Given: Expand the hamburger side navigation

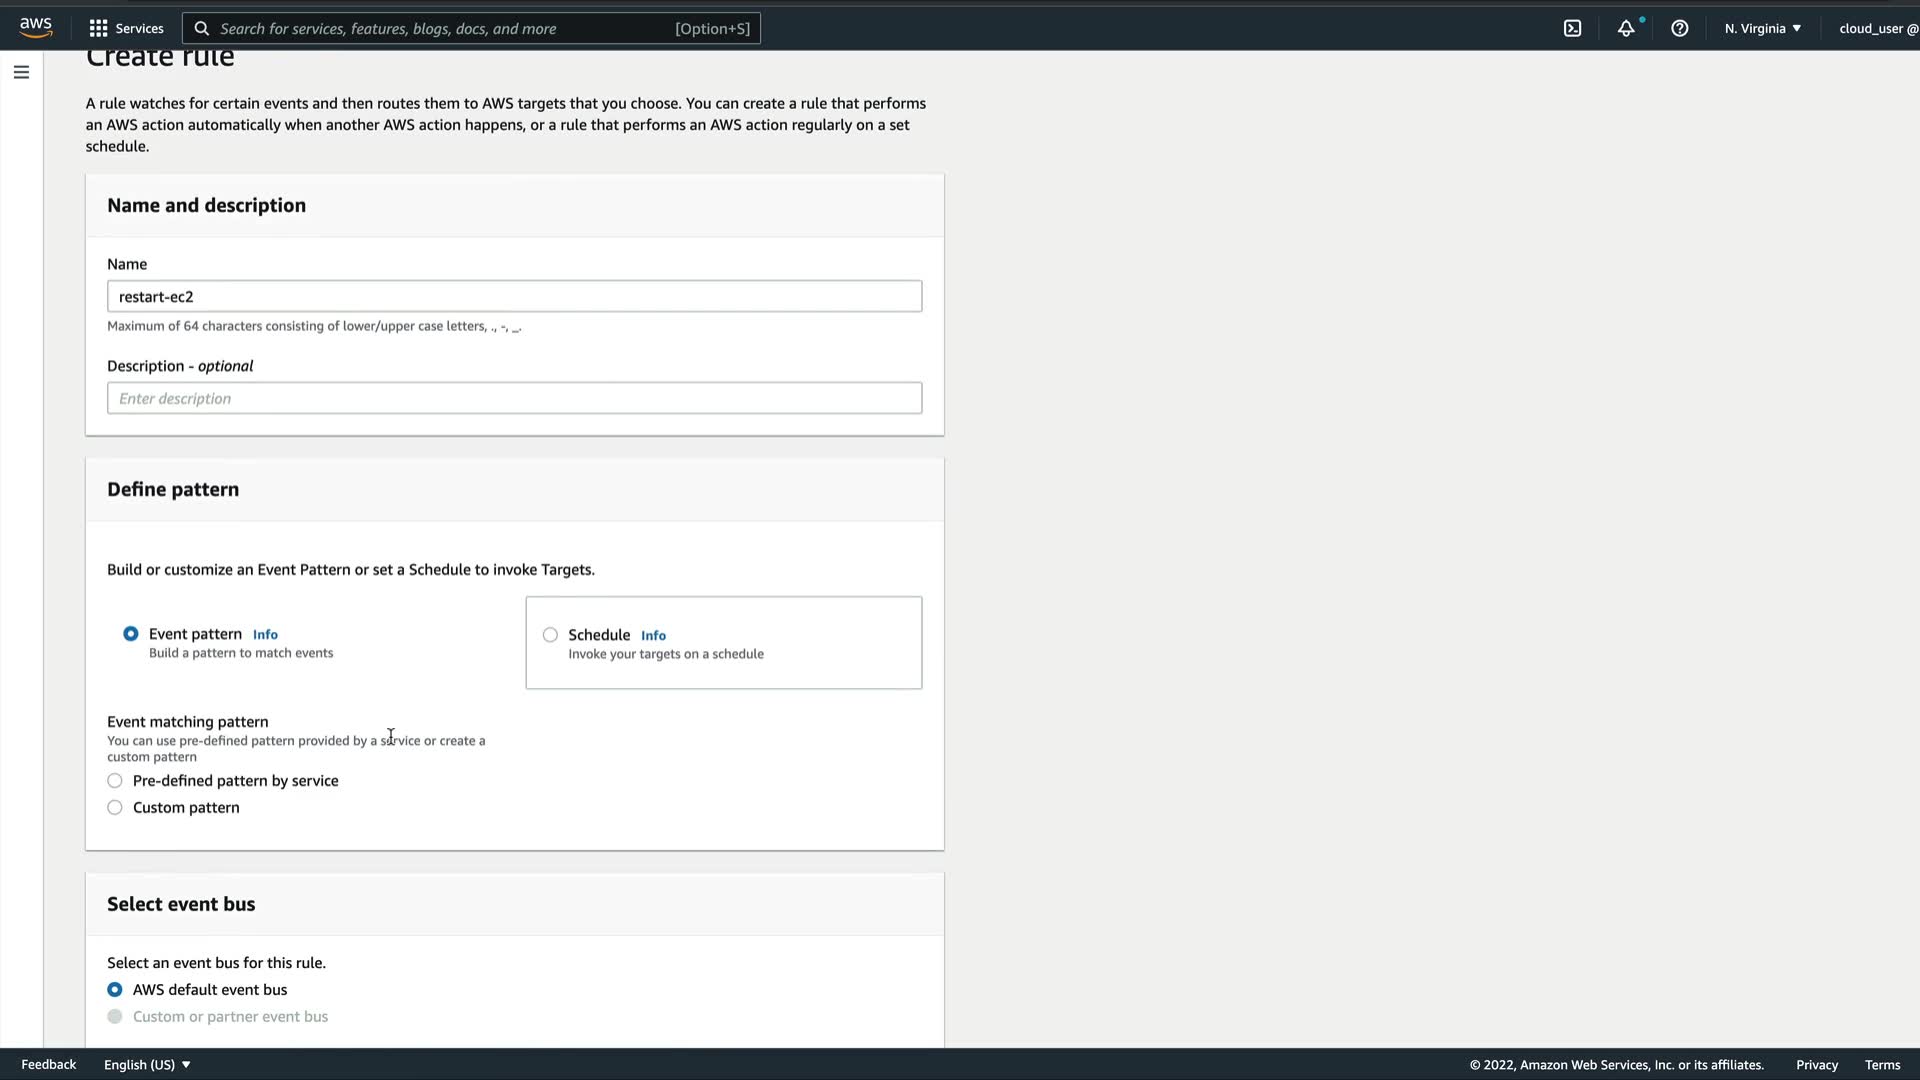Looking at the screenshot, I should point(21,72).
